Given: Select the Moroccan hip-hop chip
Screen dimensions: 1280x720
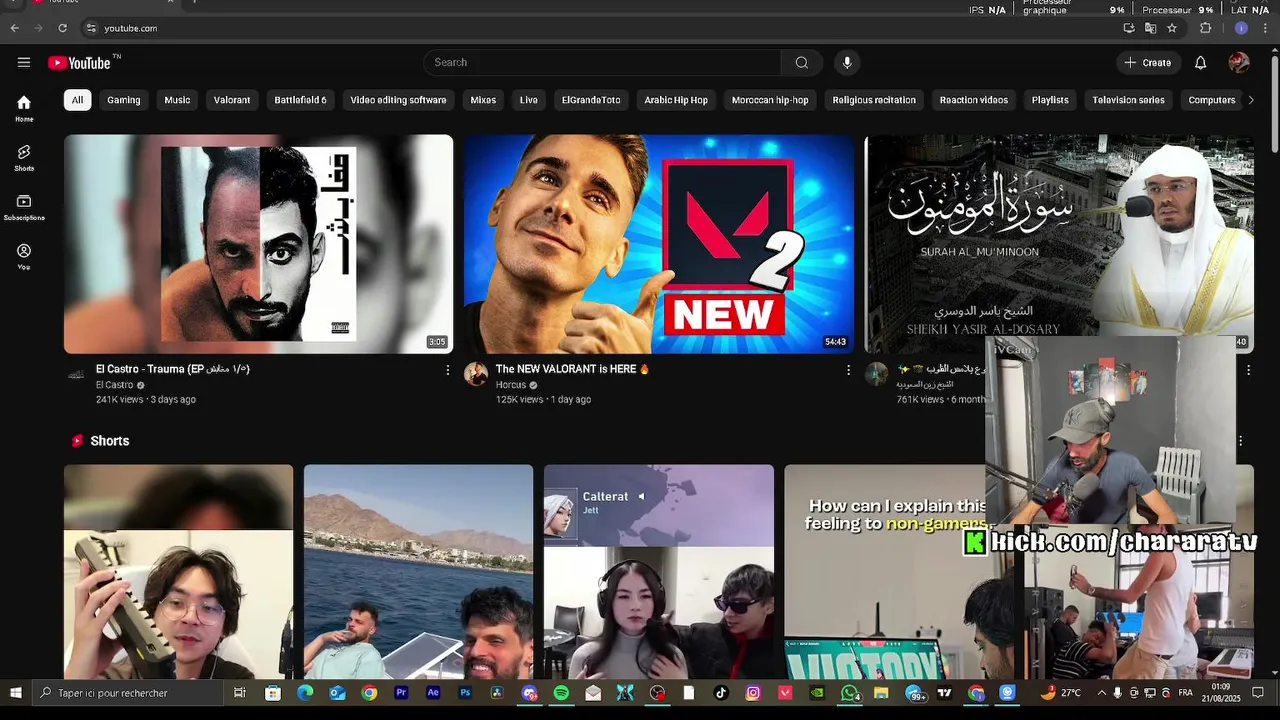Looking at the screenshot, I should tap(770, 100).
